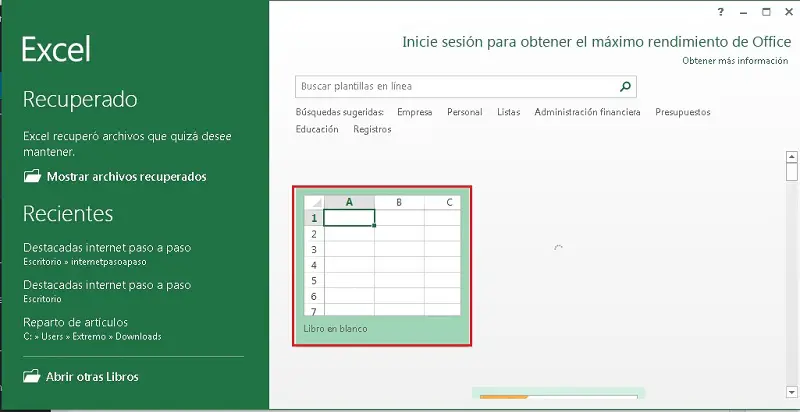Open recent file Reparto de artículos

coord(92,329)
